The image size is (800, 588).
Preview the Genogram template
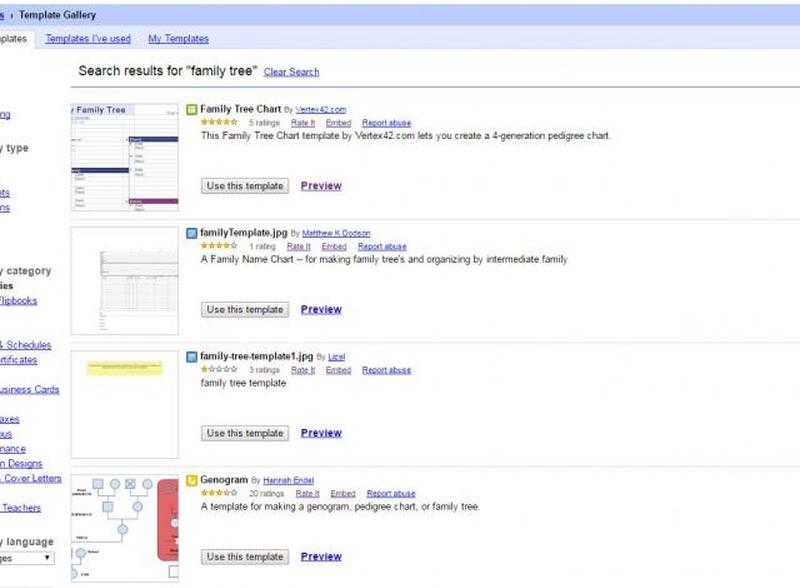(320, 557)
